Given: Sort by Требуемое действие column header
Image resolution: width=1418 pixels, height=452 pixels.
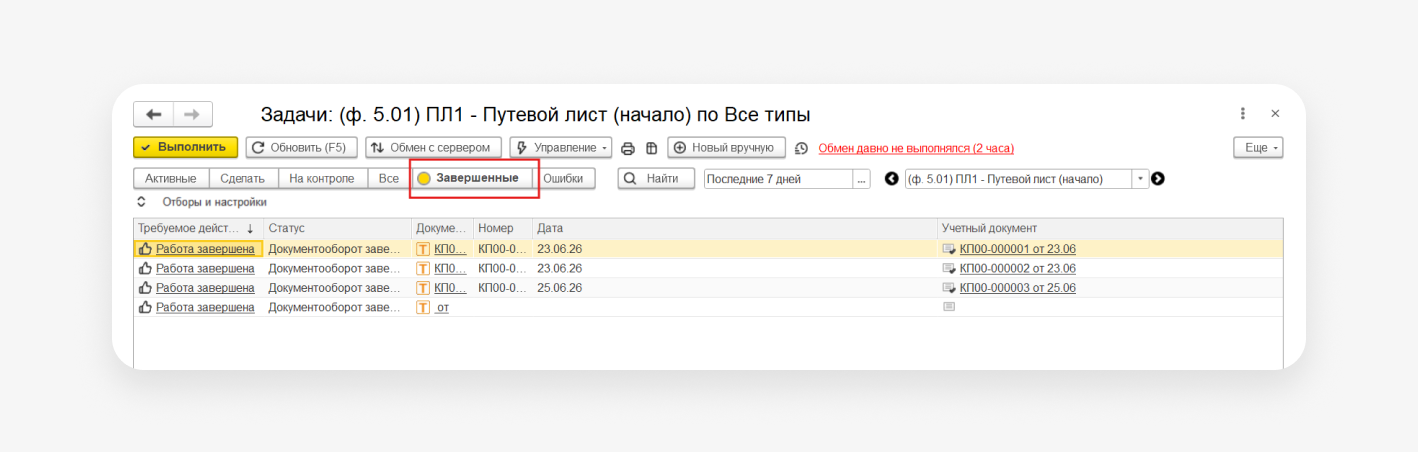Looking at the screenshot, I should pyautogui.click(x=198, y=228).
